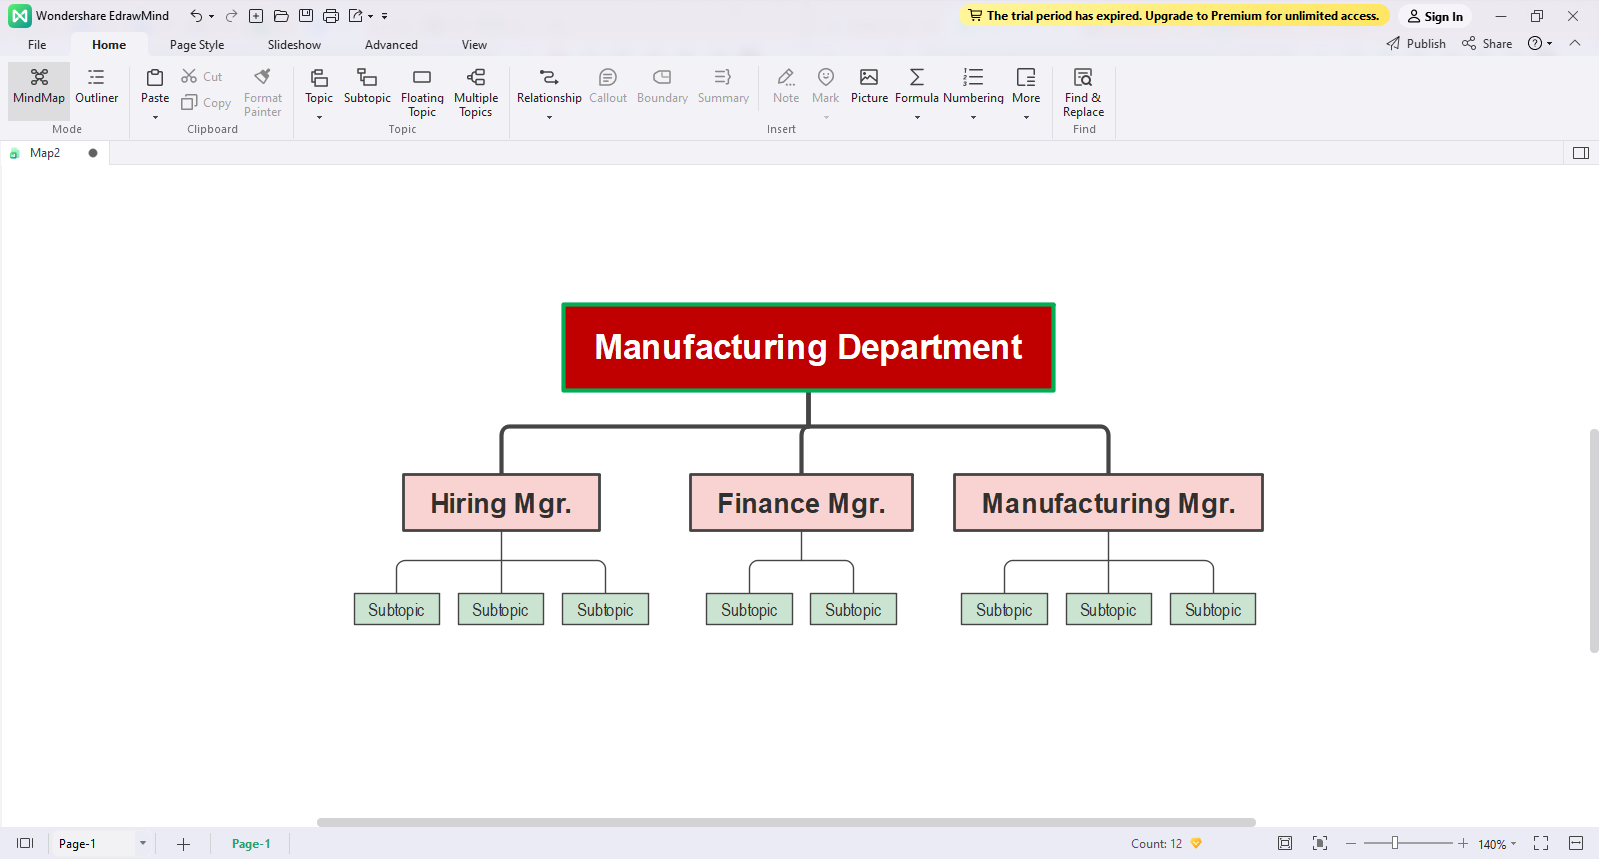1599x859 pixels.
Task: Click the Export icon in title bar
Action: click(355, 16)
